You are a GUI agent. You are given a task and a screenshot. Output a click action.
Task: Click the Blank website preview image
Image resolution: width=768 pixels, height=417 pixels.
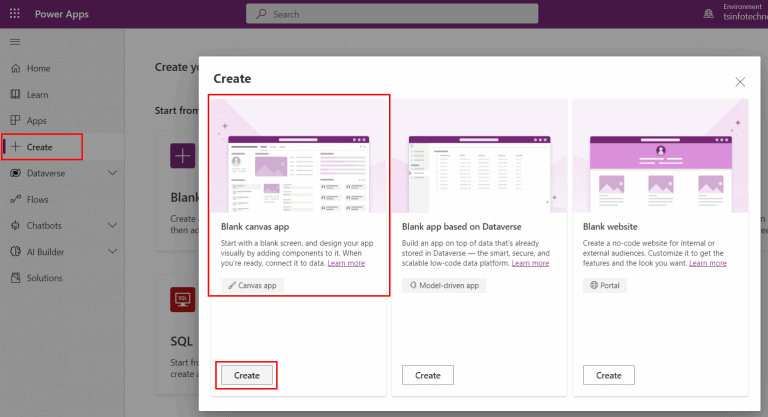coord(660,156)
